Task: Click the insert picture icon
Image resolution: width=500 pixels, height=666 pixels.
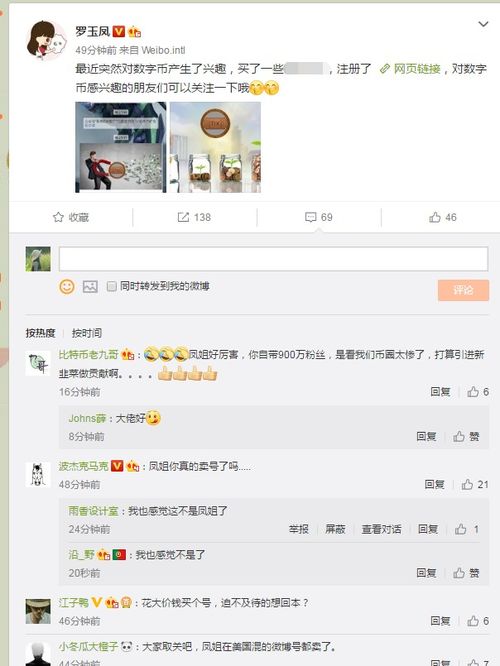Action: pyautogui.click(x=90, y=287)
